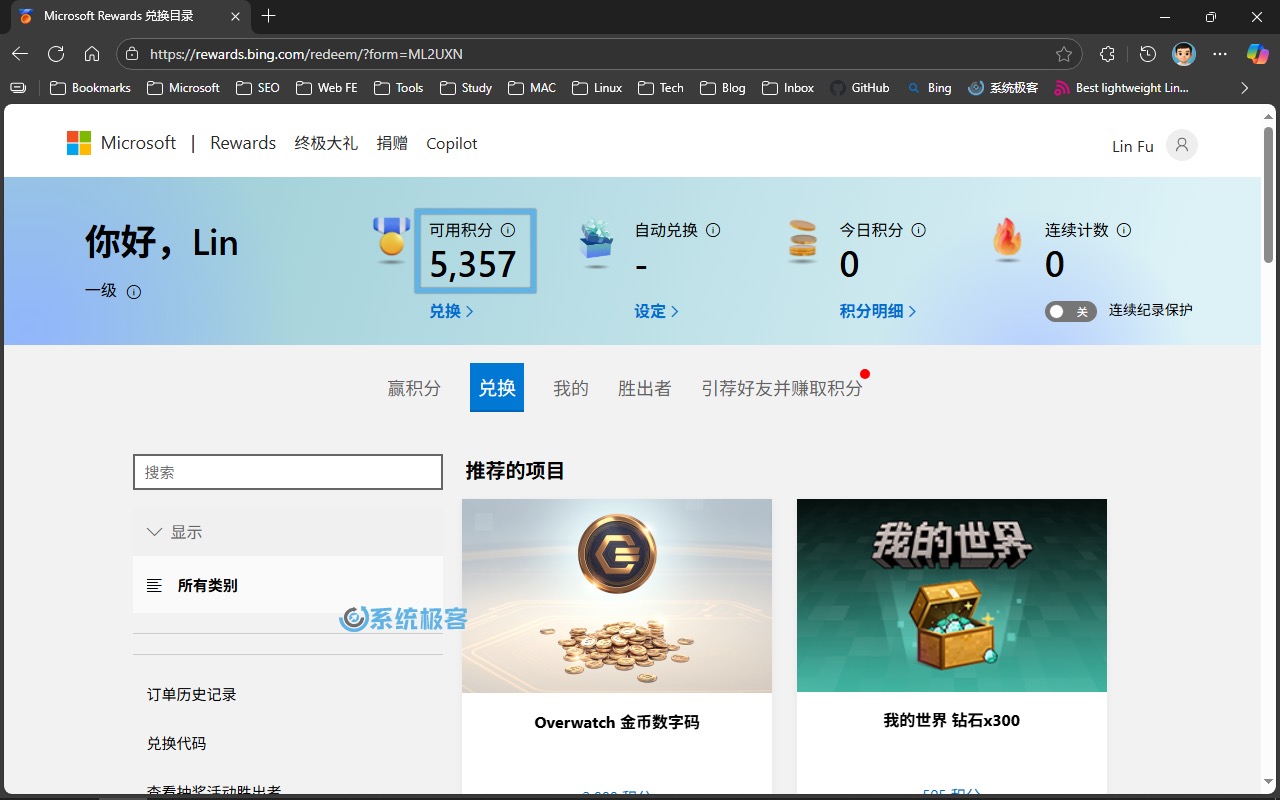Click the 兑换 link under available points
Screen dimensions: 1280x800
click(451, 311)
